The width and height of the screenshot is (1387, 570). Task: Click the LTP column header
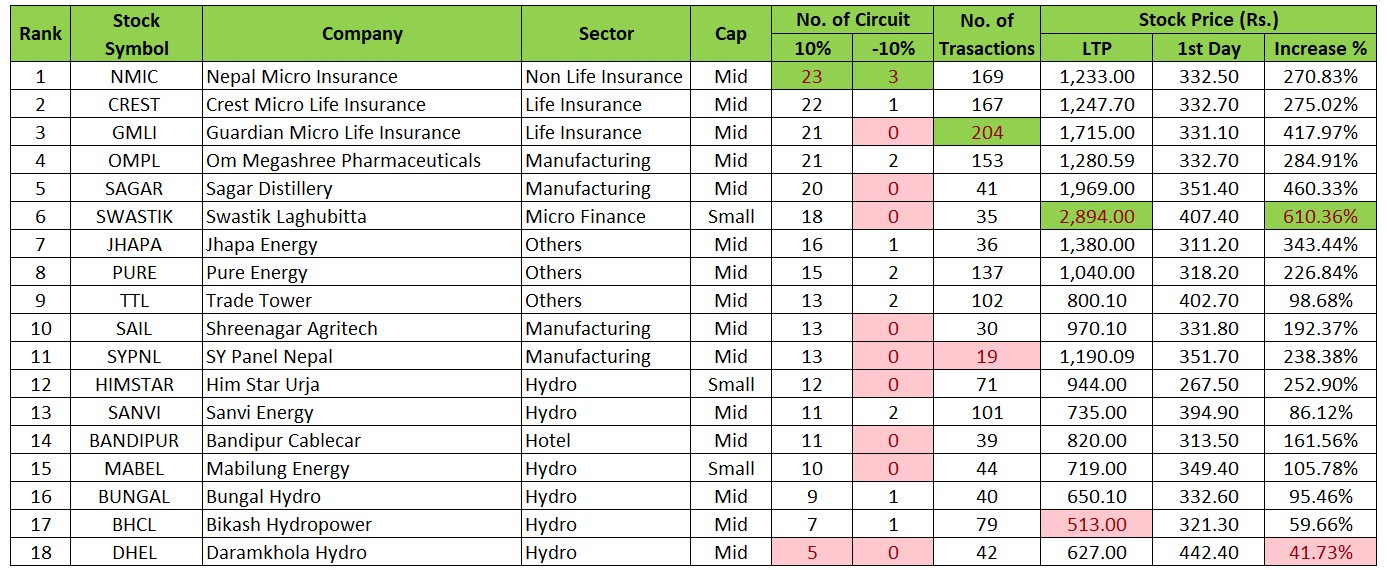[1096, 48]
